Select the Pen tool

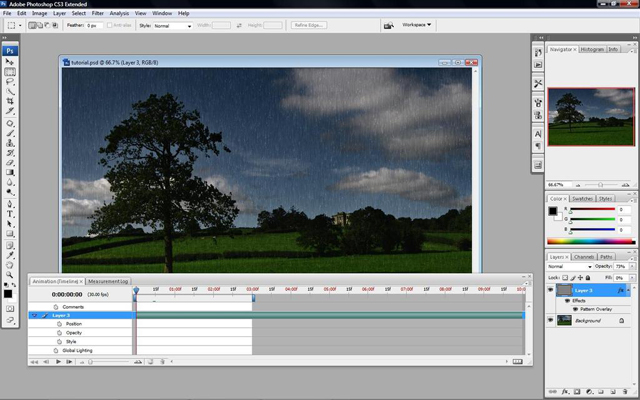10,204
